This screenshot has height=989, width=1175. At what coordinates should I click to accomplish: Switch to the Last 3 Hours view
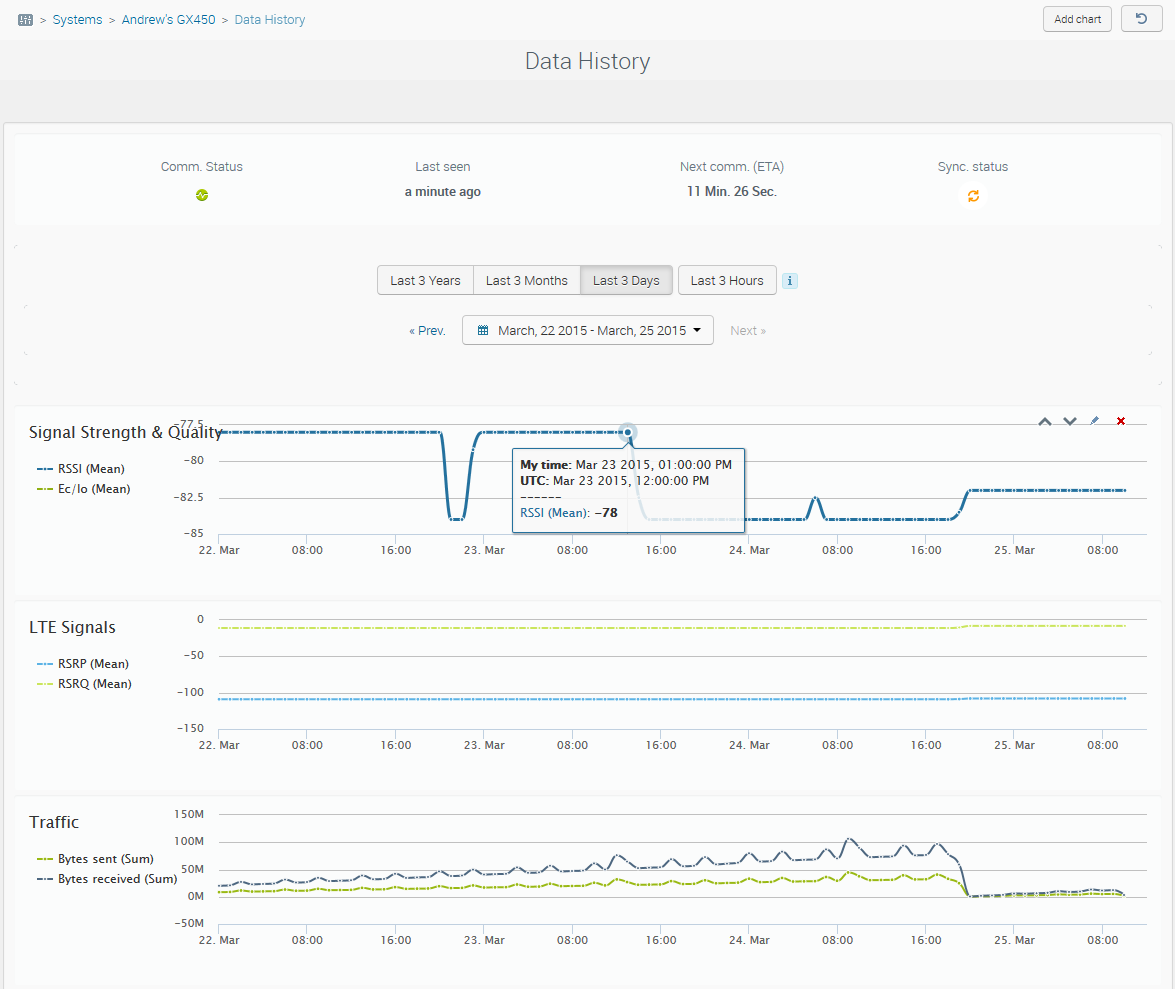(x=727, y=280)
